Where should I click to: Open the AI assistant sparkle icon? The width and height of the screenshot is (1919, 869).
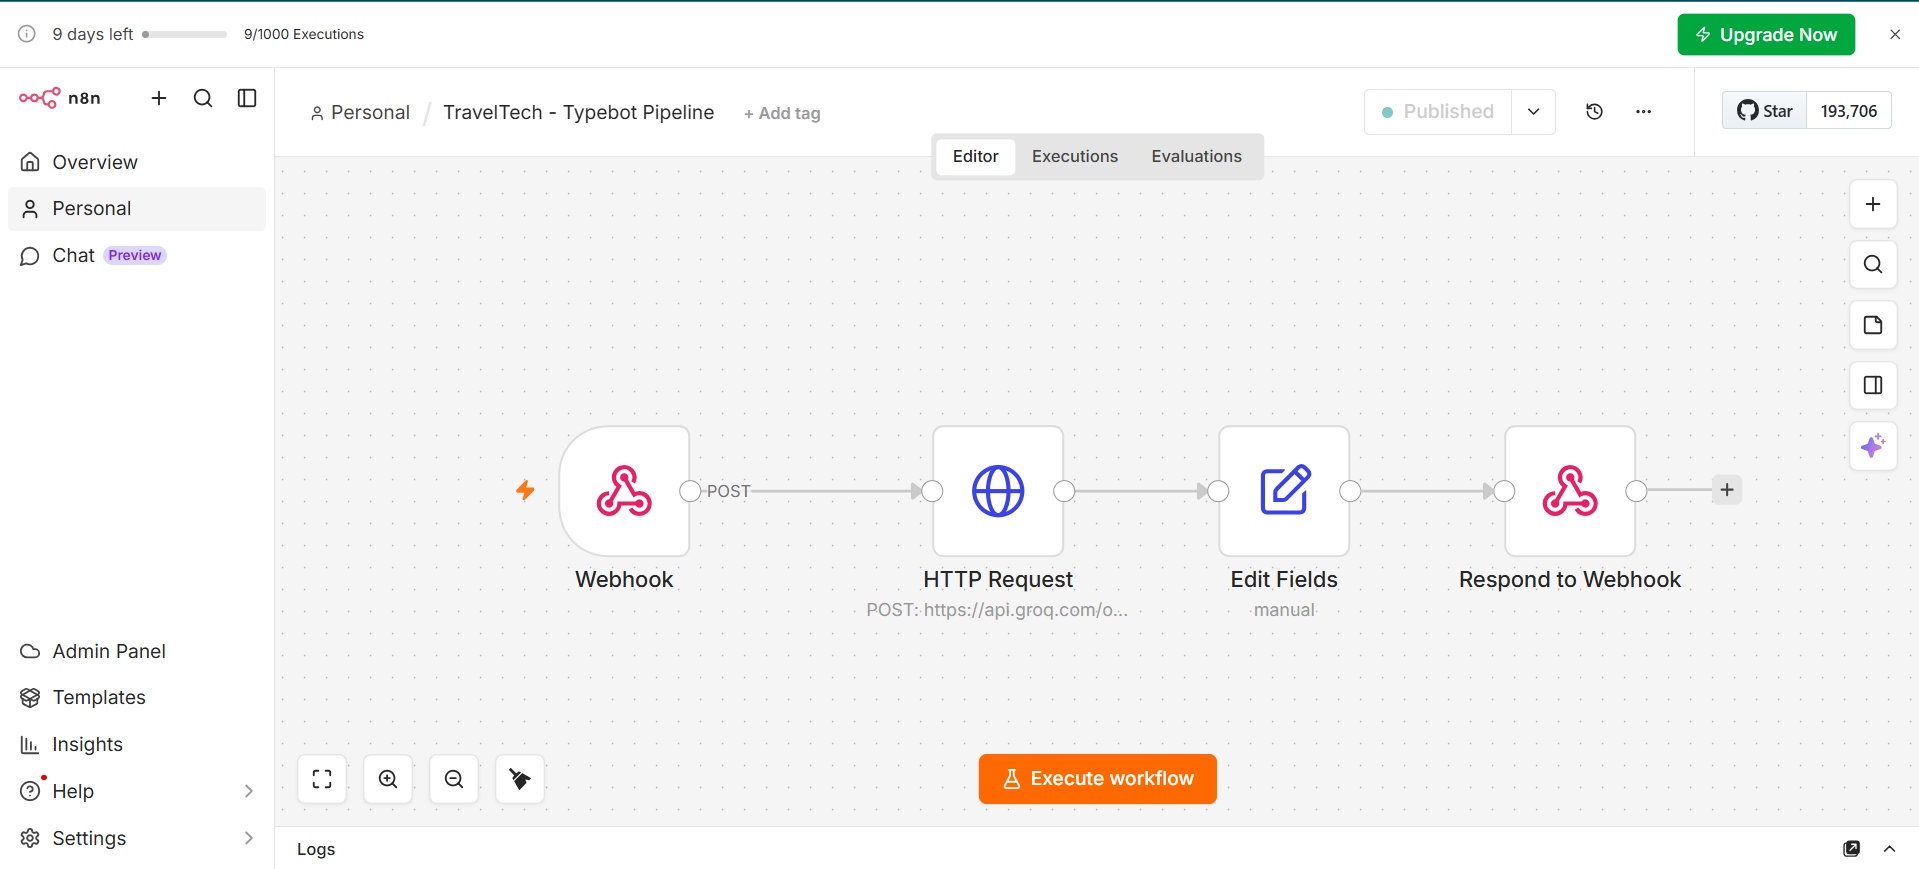coord(1873,445)
